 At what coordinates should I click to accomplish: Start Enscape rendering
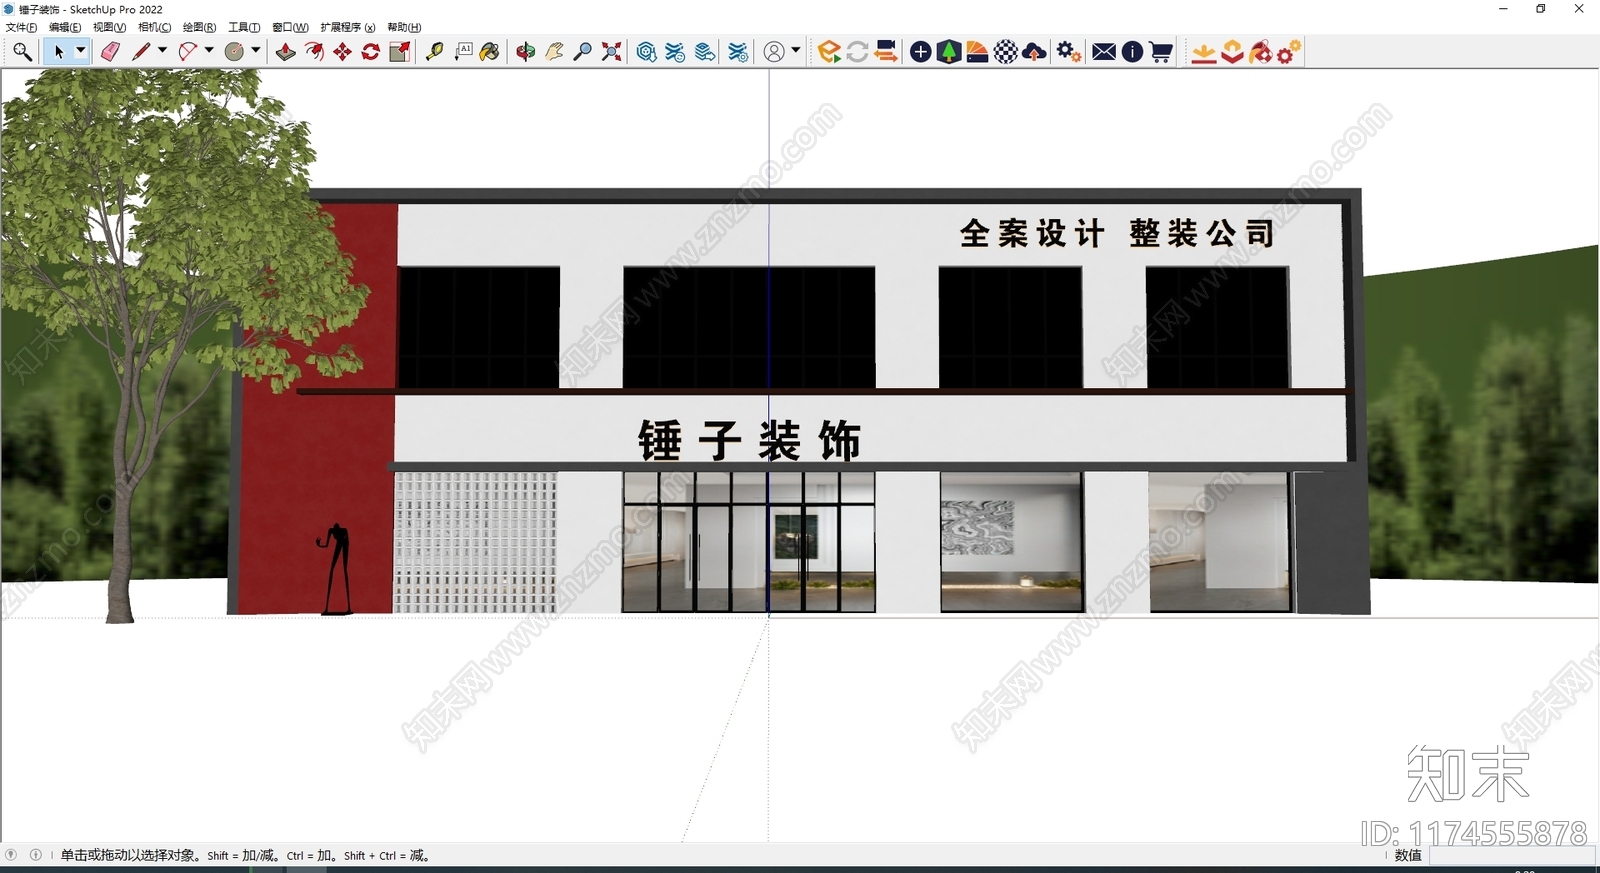click(x=829, y=52)
